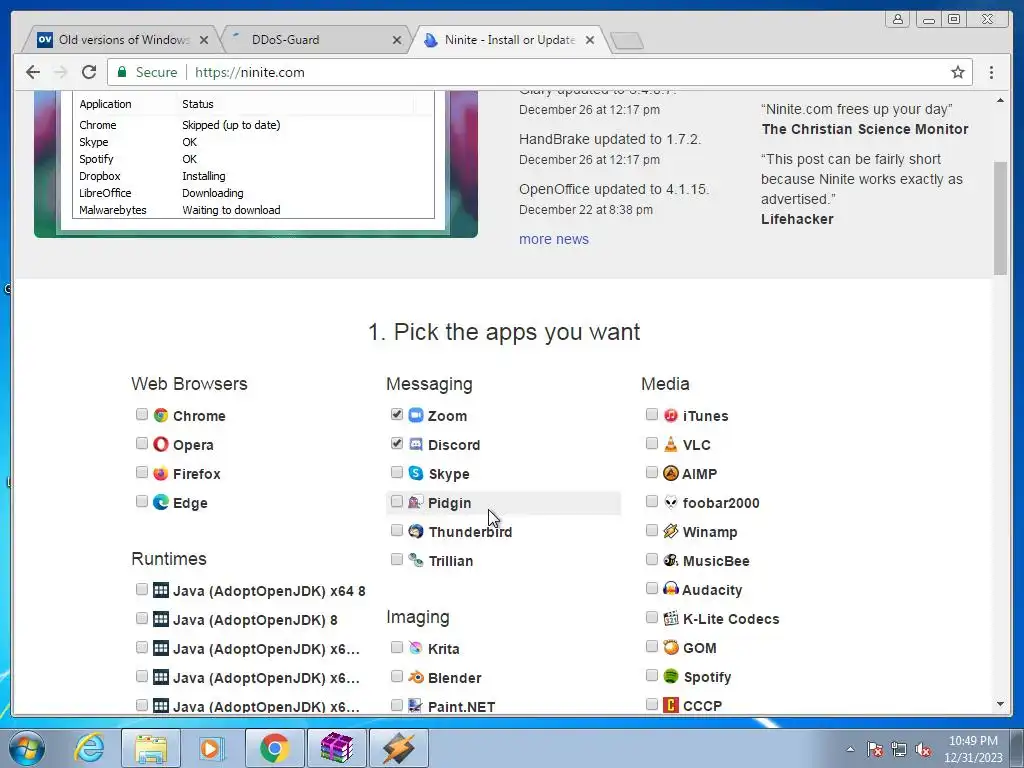Click the Thunderbird label
The height and width of the screenshot is (768, 1024).
click(x=470, y=532)
